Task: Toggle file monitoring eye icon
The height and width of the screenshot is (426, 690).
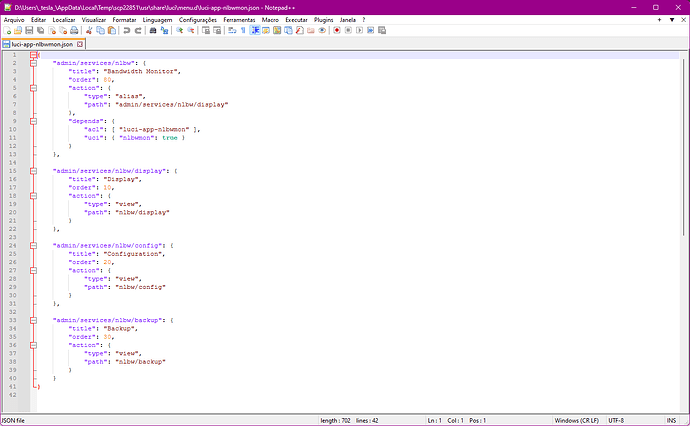Action: [322, 30]
